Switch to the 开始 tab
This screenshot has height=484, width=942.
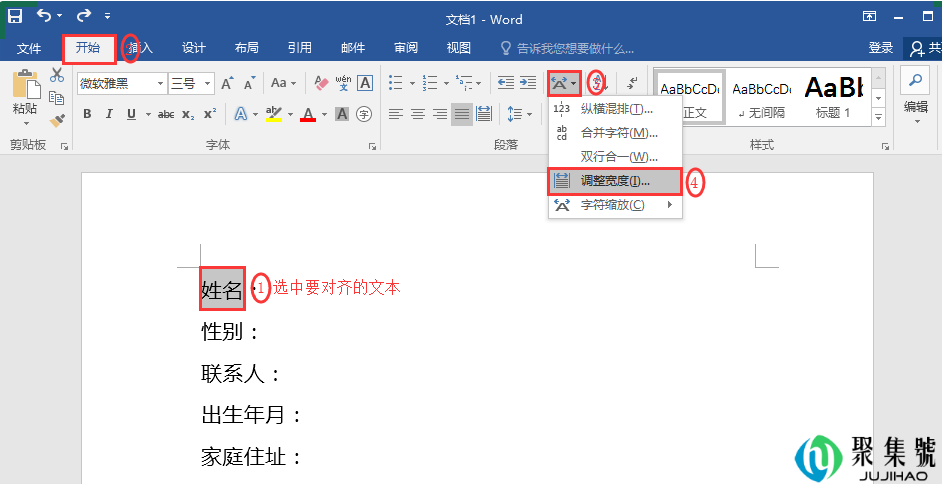[88, 48]
